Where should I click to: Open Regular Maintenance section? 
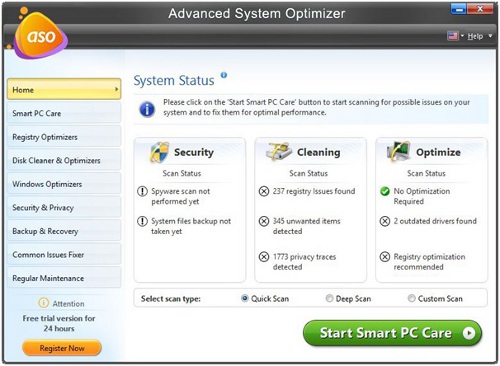[64, 278]
